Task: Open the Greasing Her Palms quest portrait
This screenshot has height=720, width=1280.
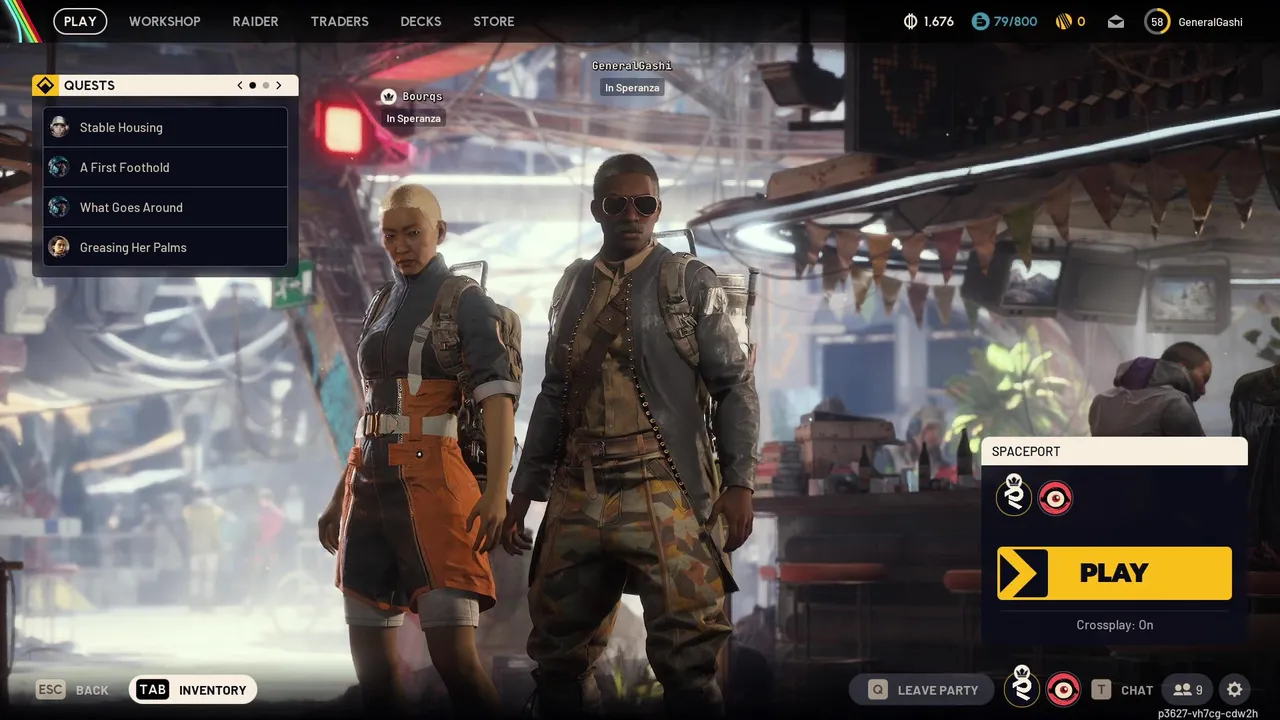Action: click(59, 247)
